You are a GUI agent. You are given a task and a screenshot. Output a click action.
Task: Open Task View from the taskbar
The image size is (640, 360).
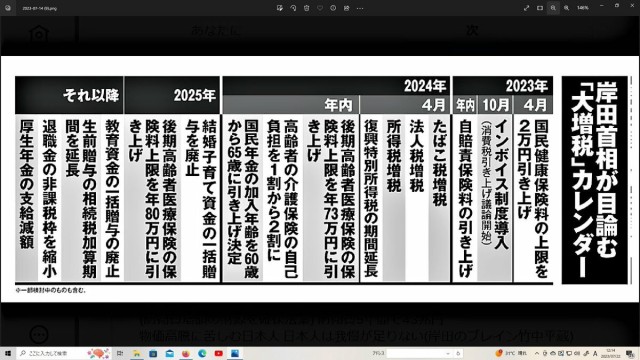pos(120,353)
